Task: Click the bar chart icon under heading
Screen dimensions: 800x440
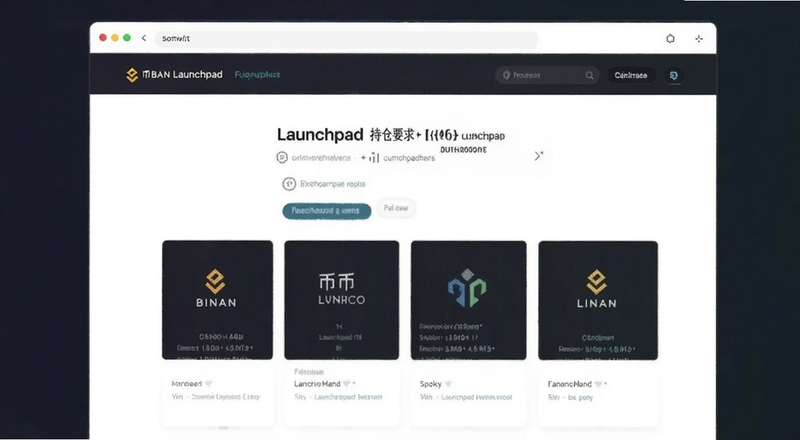Action: pyautogui.click(x=374, y=158)
